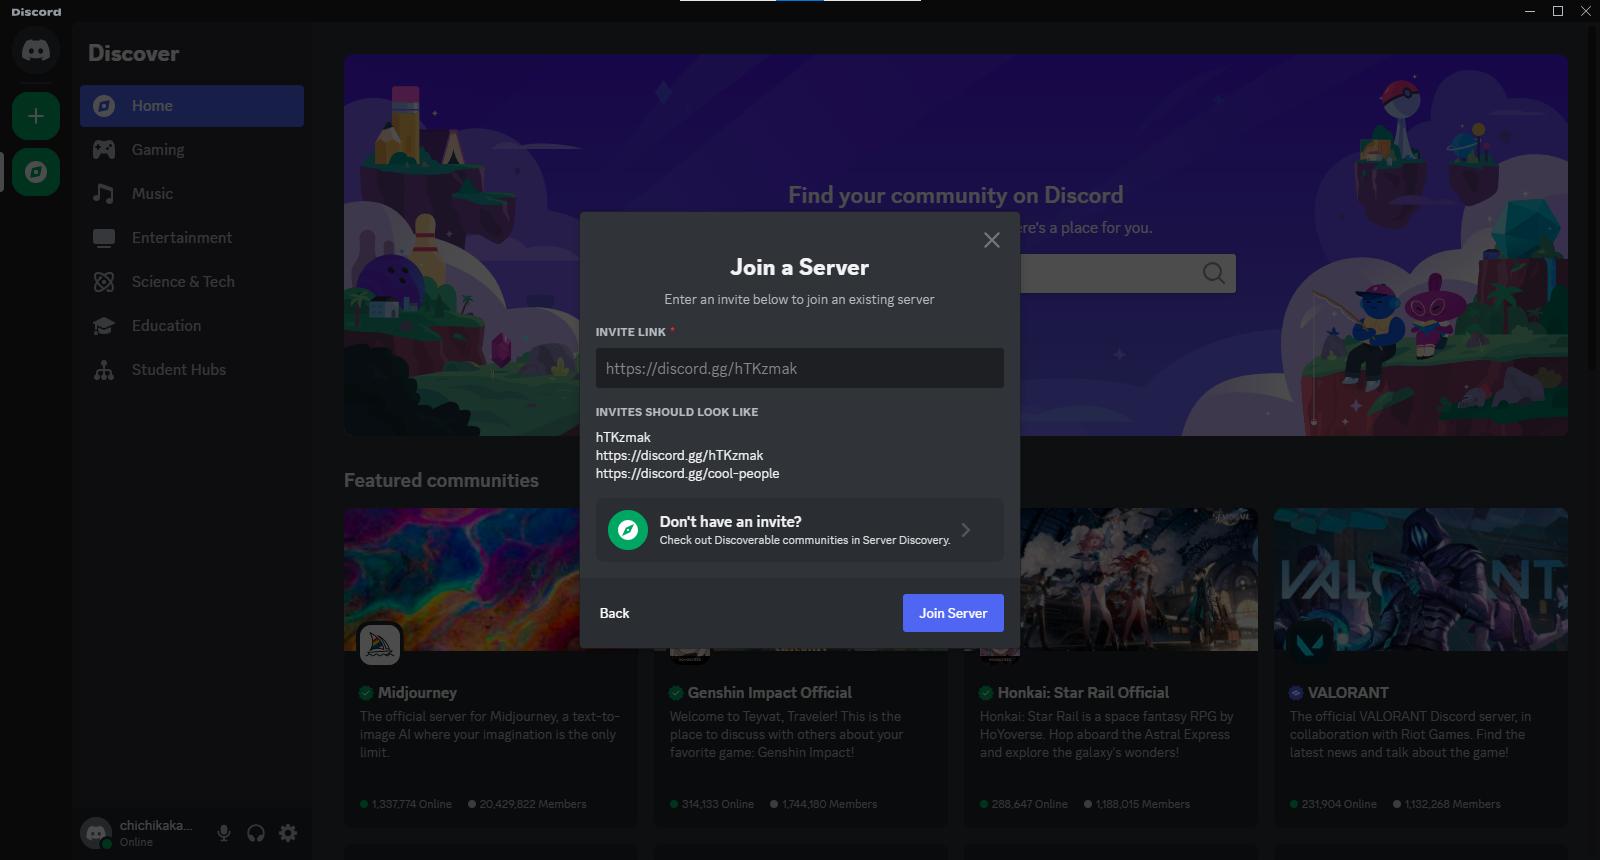Viewport: 1600px width, 860px height.
Task: Open Explore Discoverable Servers compass icon
Action: [x=36, y=172]
